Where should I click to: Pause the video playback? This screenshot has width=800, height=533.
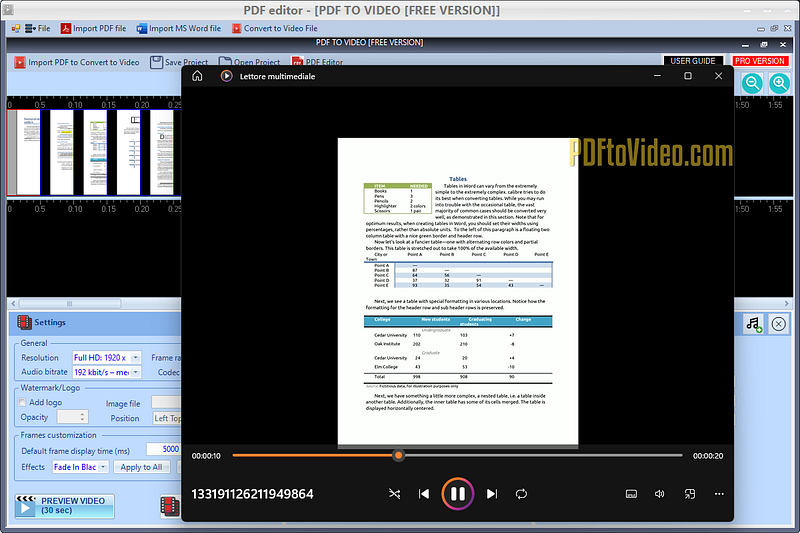tap(458, 494)
